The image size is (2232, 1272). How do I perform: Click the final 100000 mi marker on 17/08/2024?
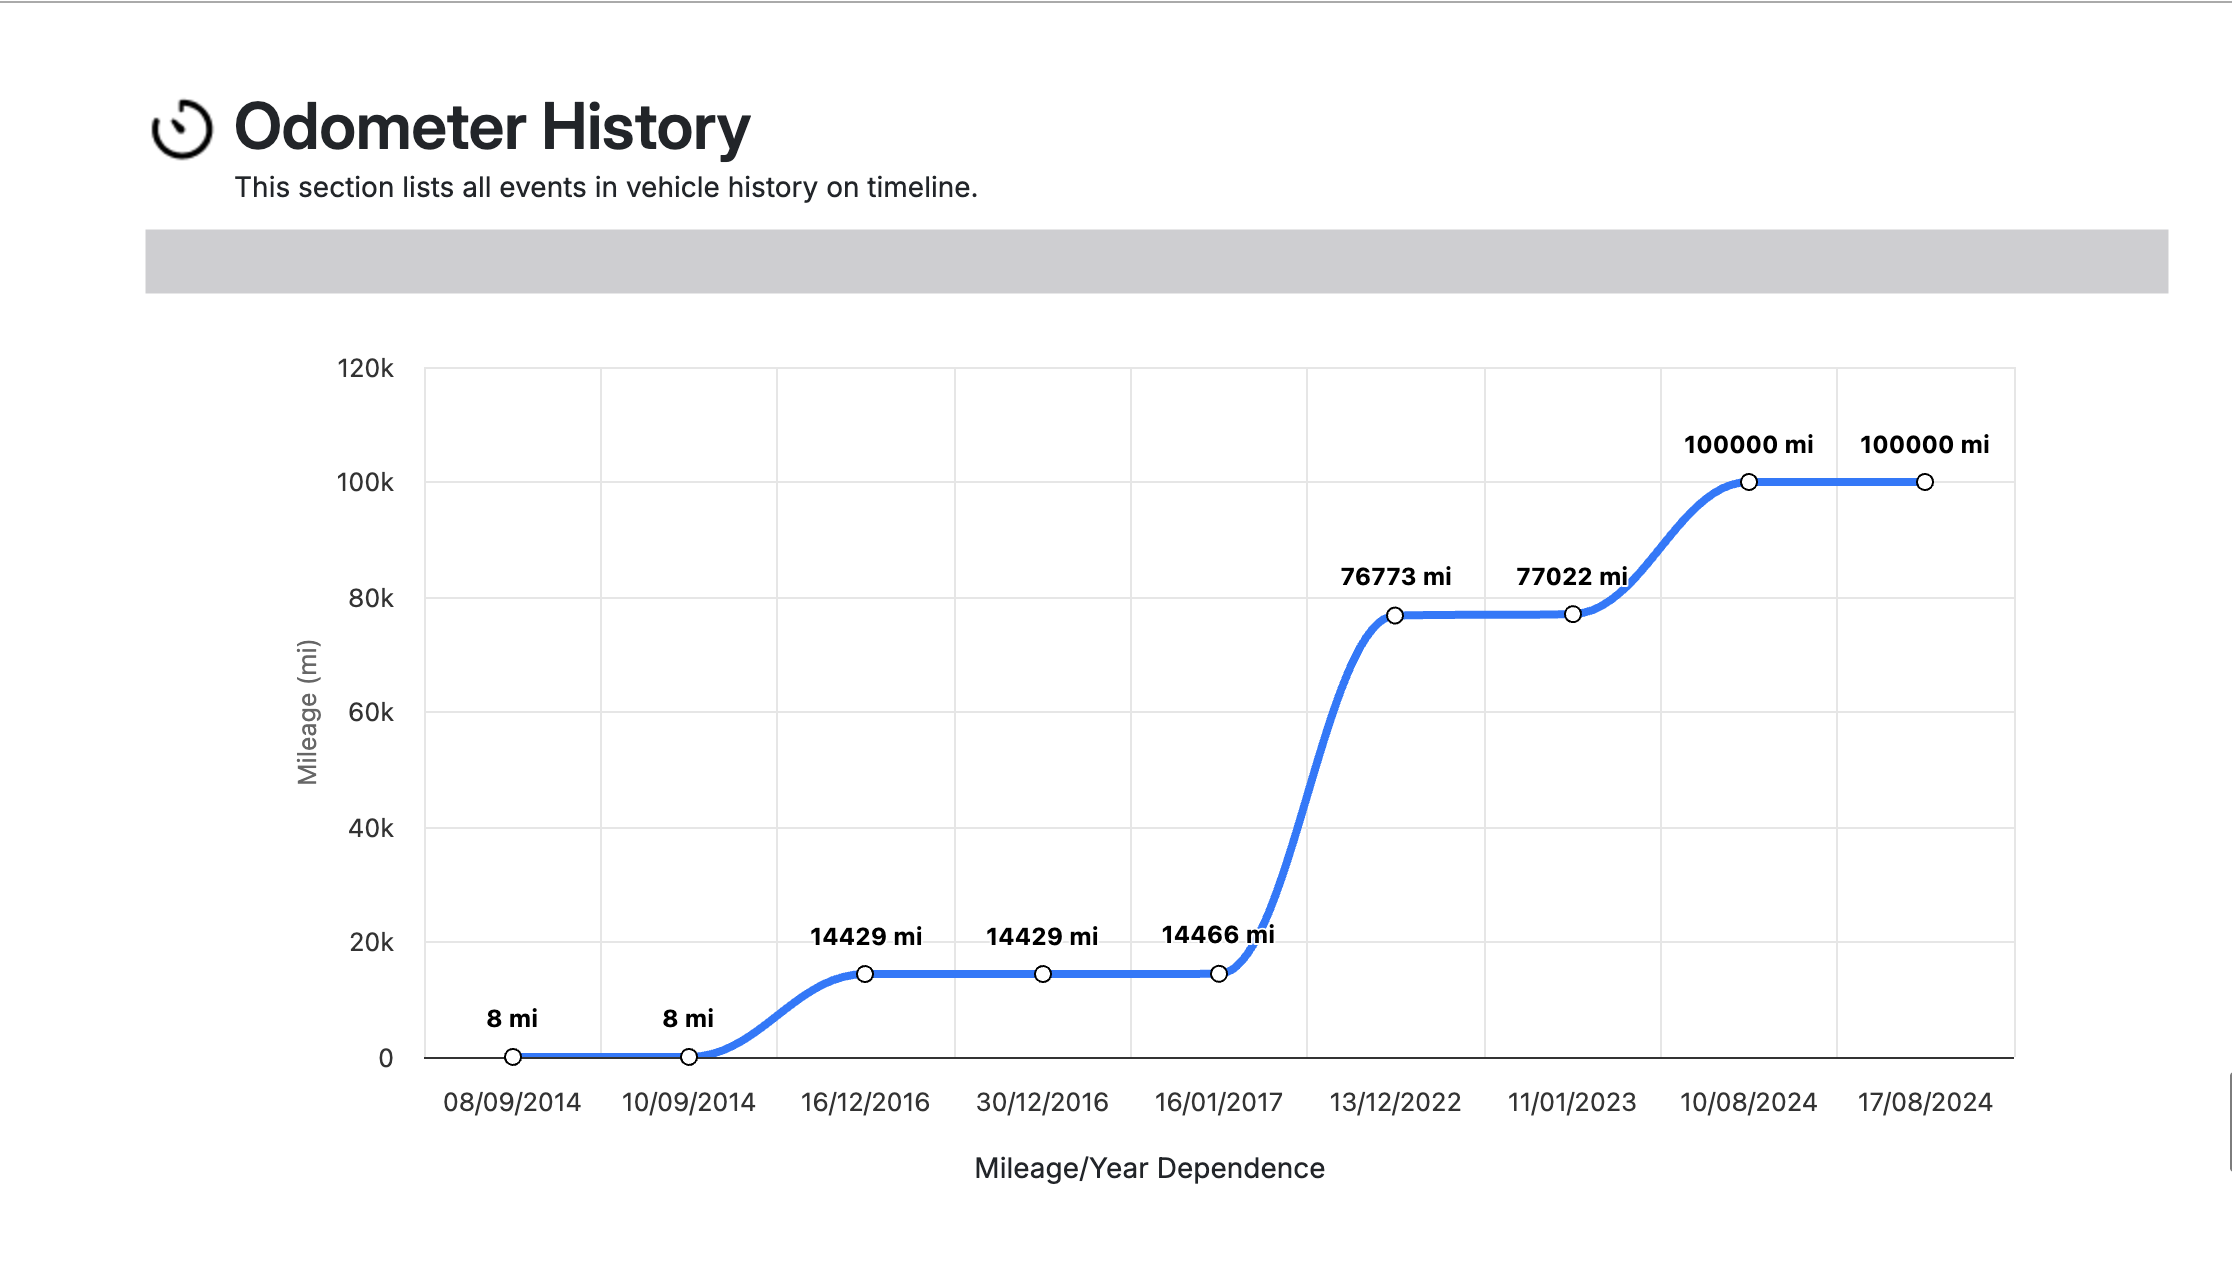[x=1923, y=480]
